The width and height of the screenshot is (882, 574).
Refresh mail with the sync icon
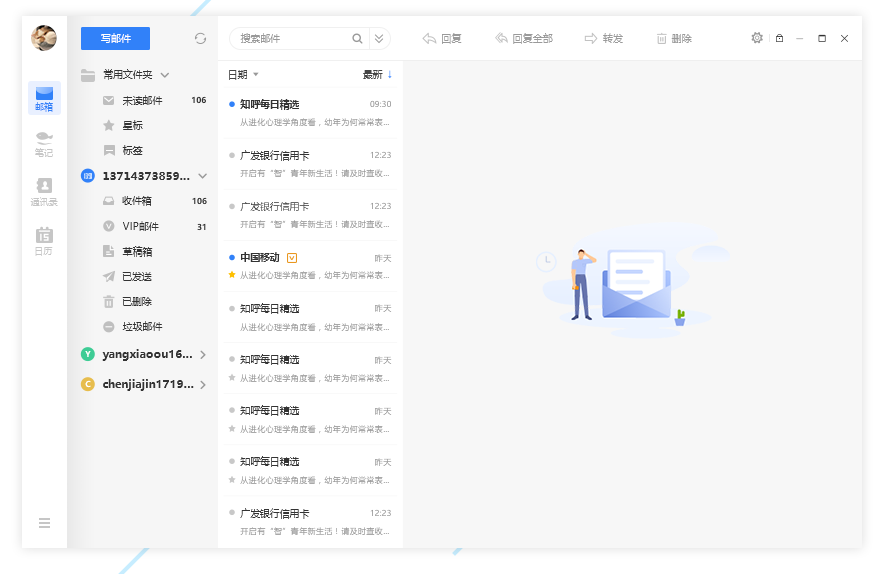tap(200, 38)
